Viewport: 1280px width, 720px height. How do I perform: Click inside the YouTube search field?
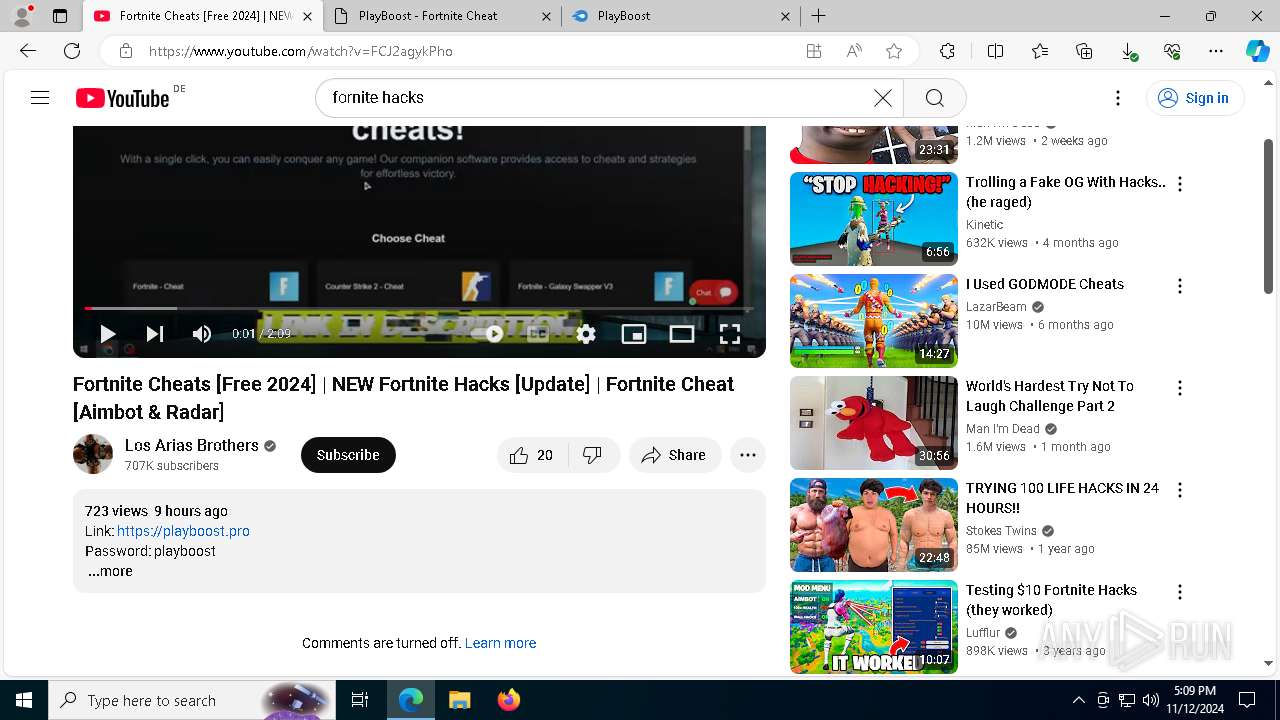coord(595,97)
